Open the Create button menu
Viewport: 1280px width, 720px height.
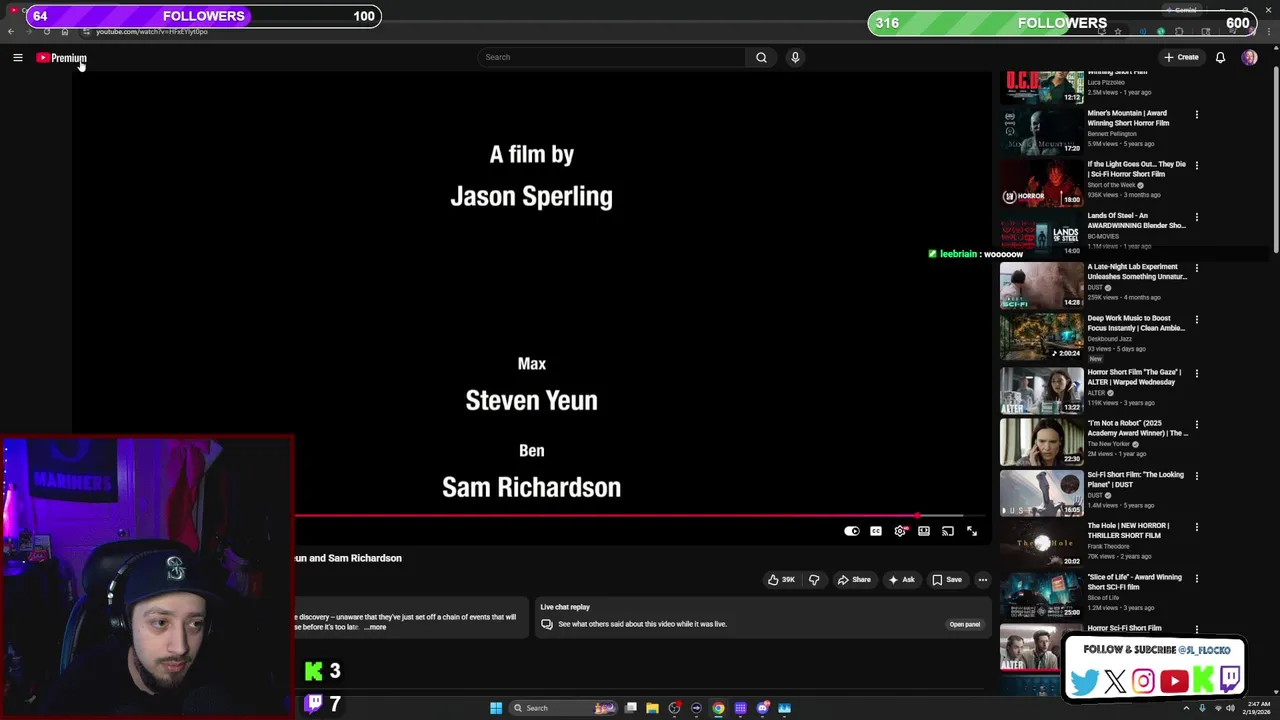tap(1181, 57)
